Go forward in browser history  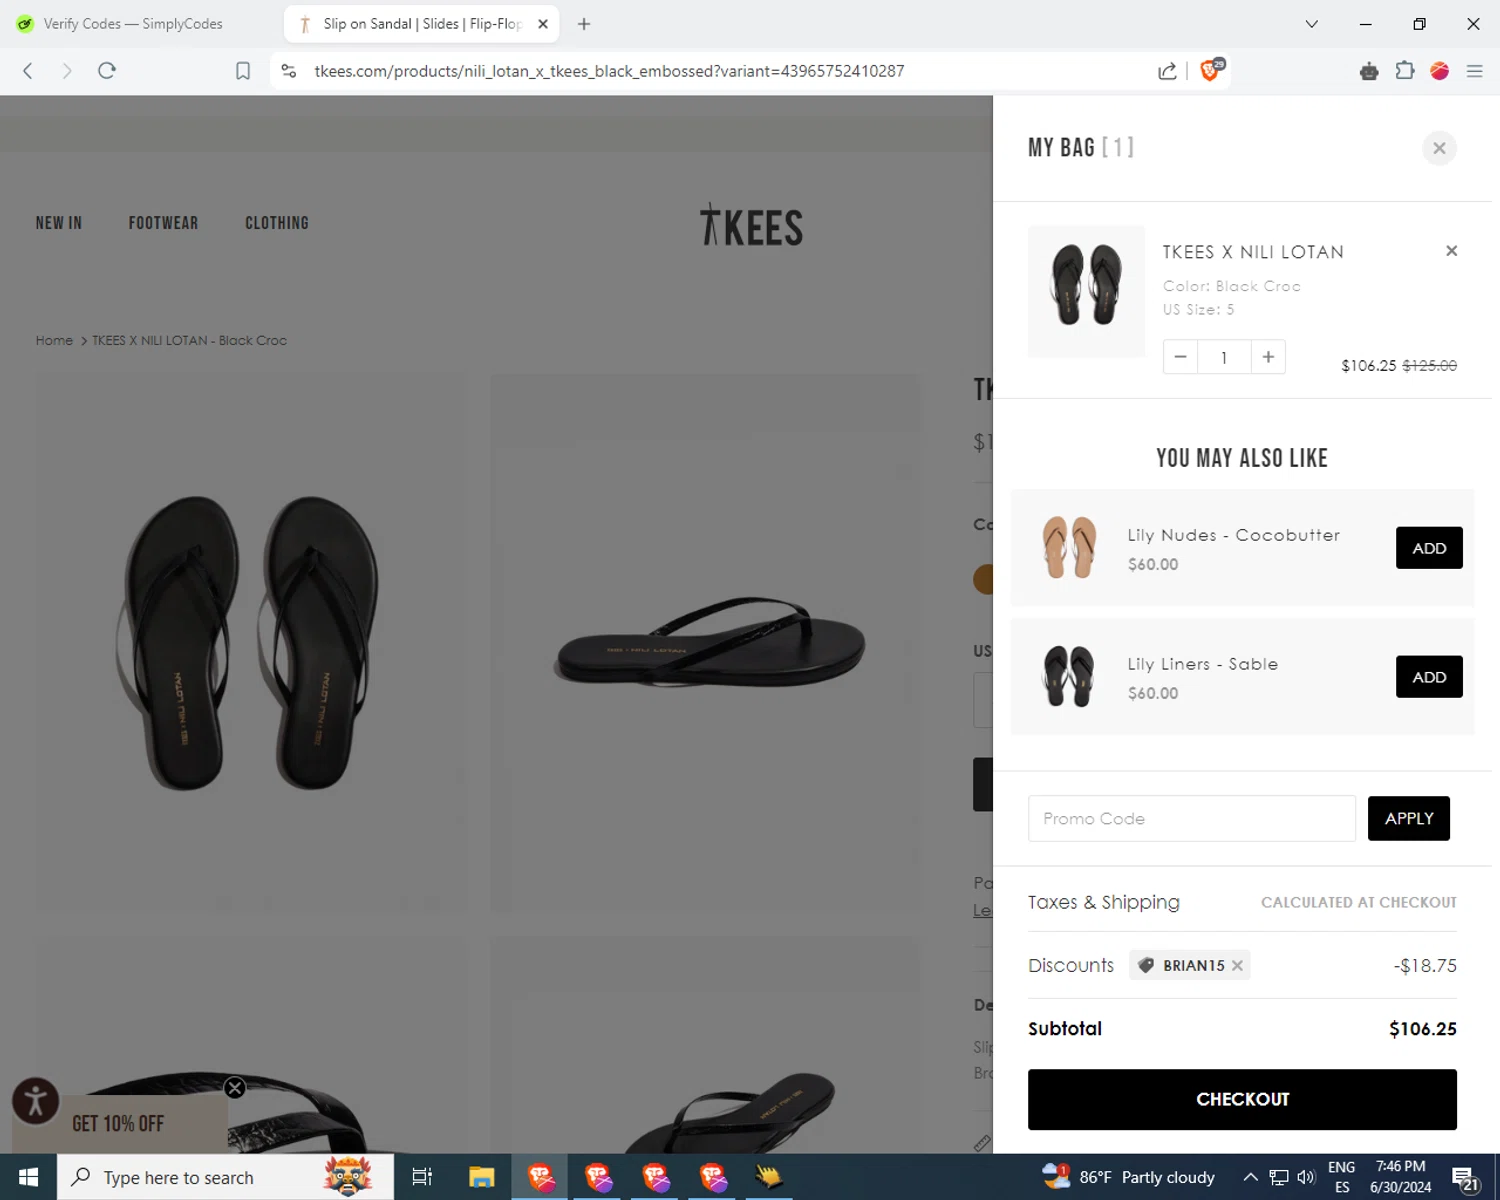[67, 71]
